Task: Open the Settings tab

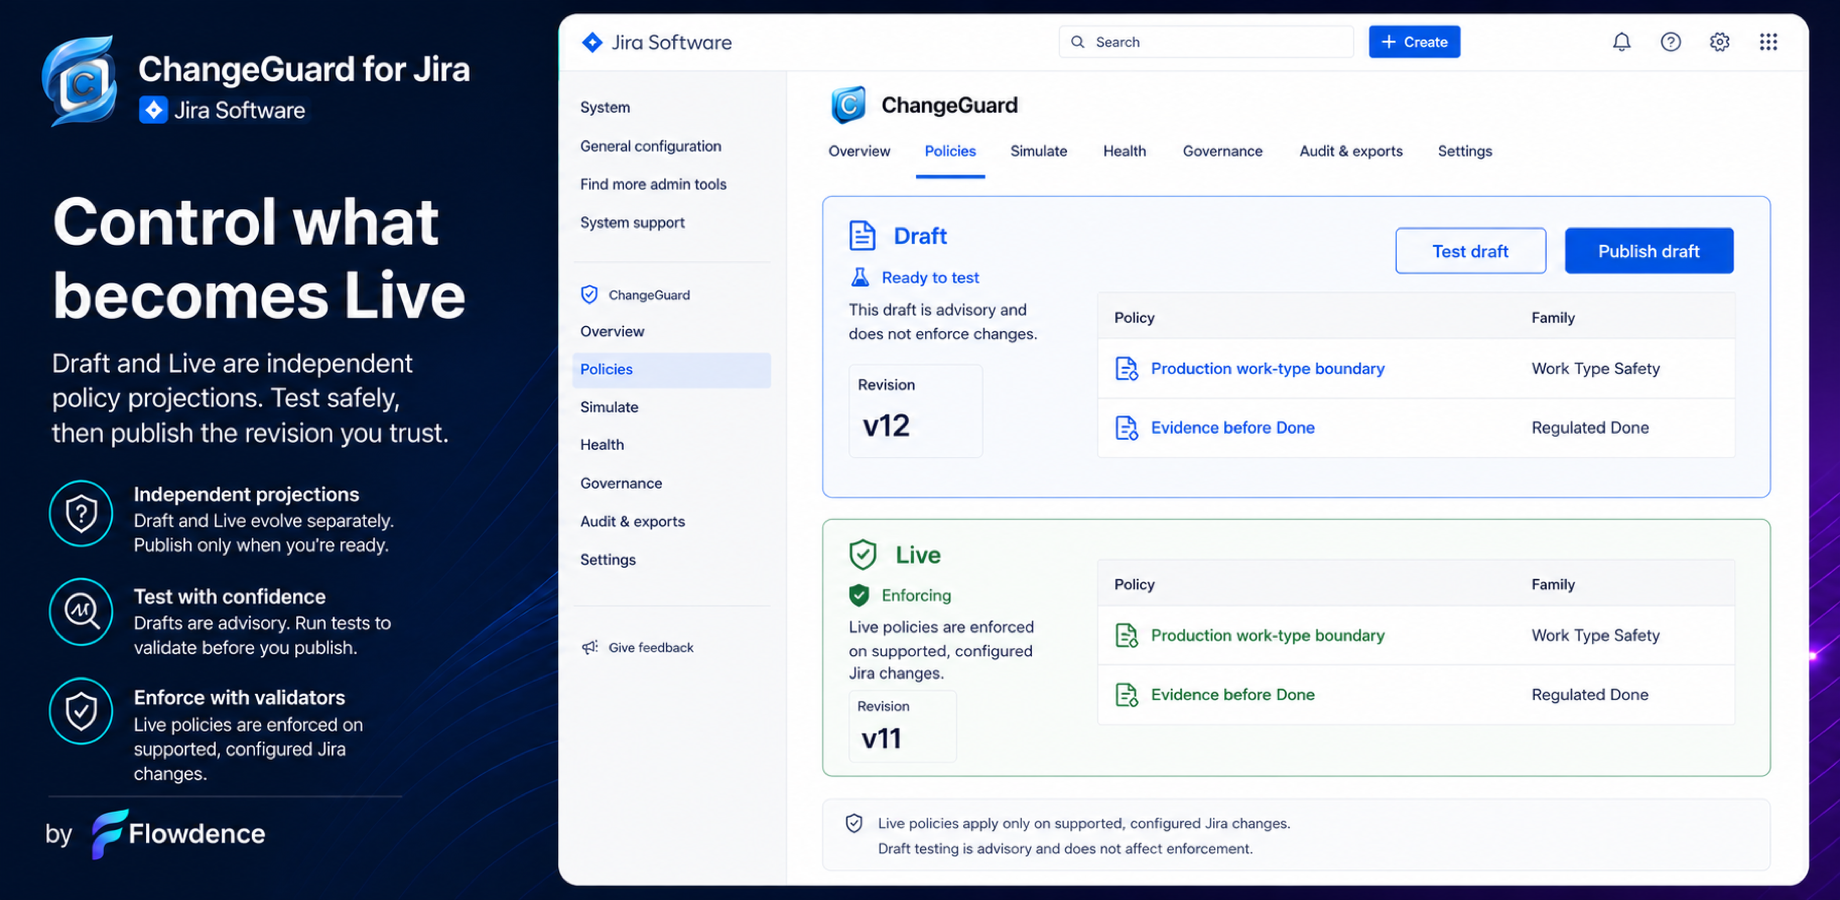Action: coord(1465,151)
